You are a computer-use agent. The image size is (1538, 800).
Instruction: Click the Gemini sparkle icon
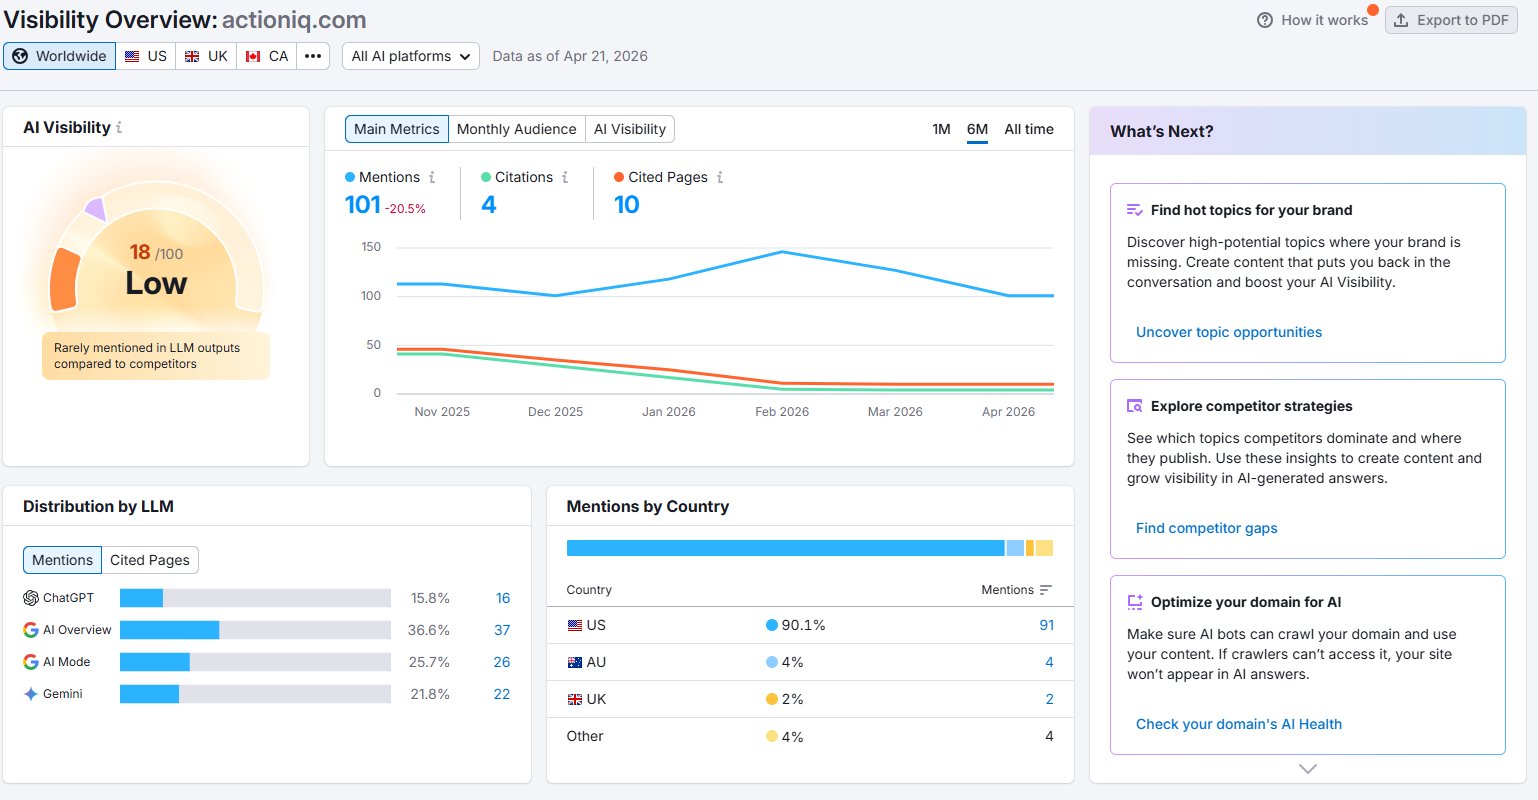pos(31,694)
